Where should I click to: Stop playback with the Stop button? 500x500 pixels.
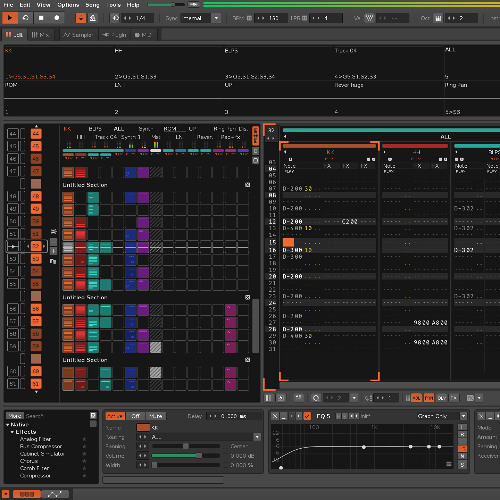[41, 18]
